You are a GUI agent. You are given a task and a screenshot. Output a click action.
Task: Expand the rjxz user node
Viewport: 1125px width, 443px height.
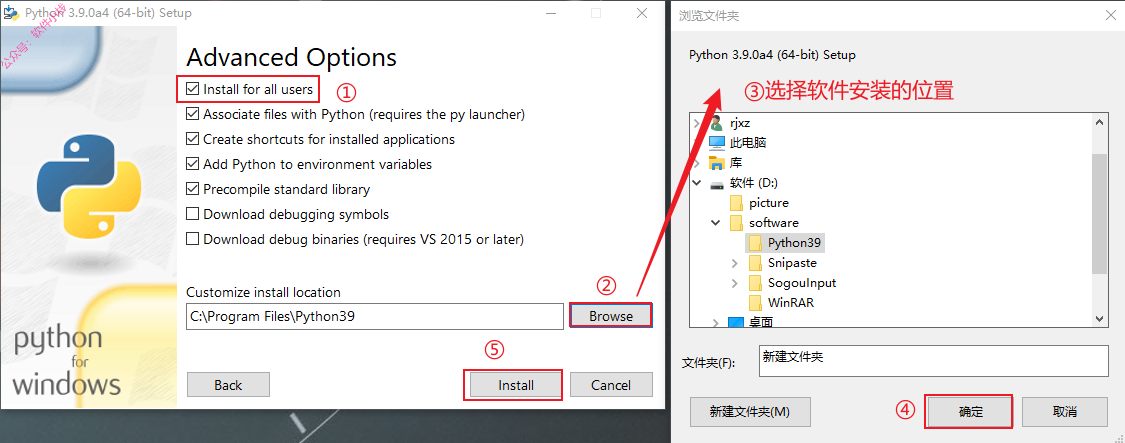pos(696,123)
